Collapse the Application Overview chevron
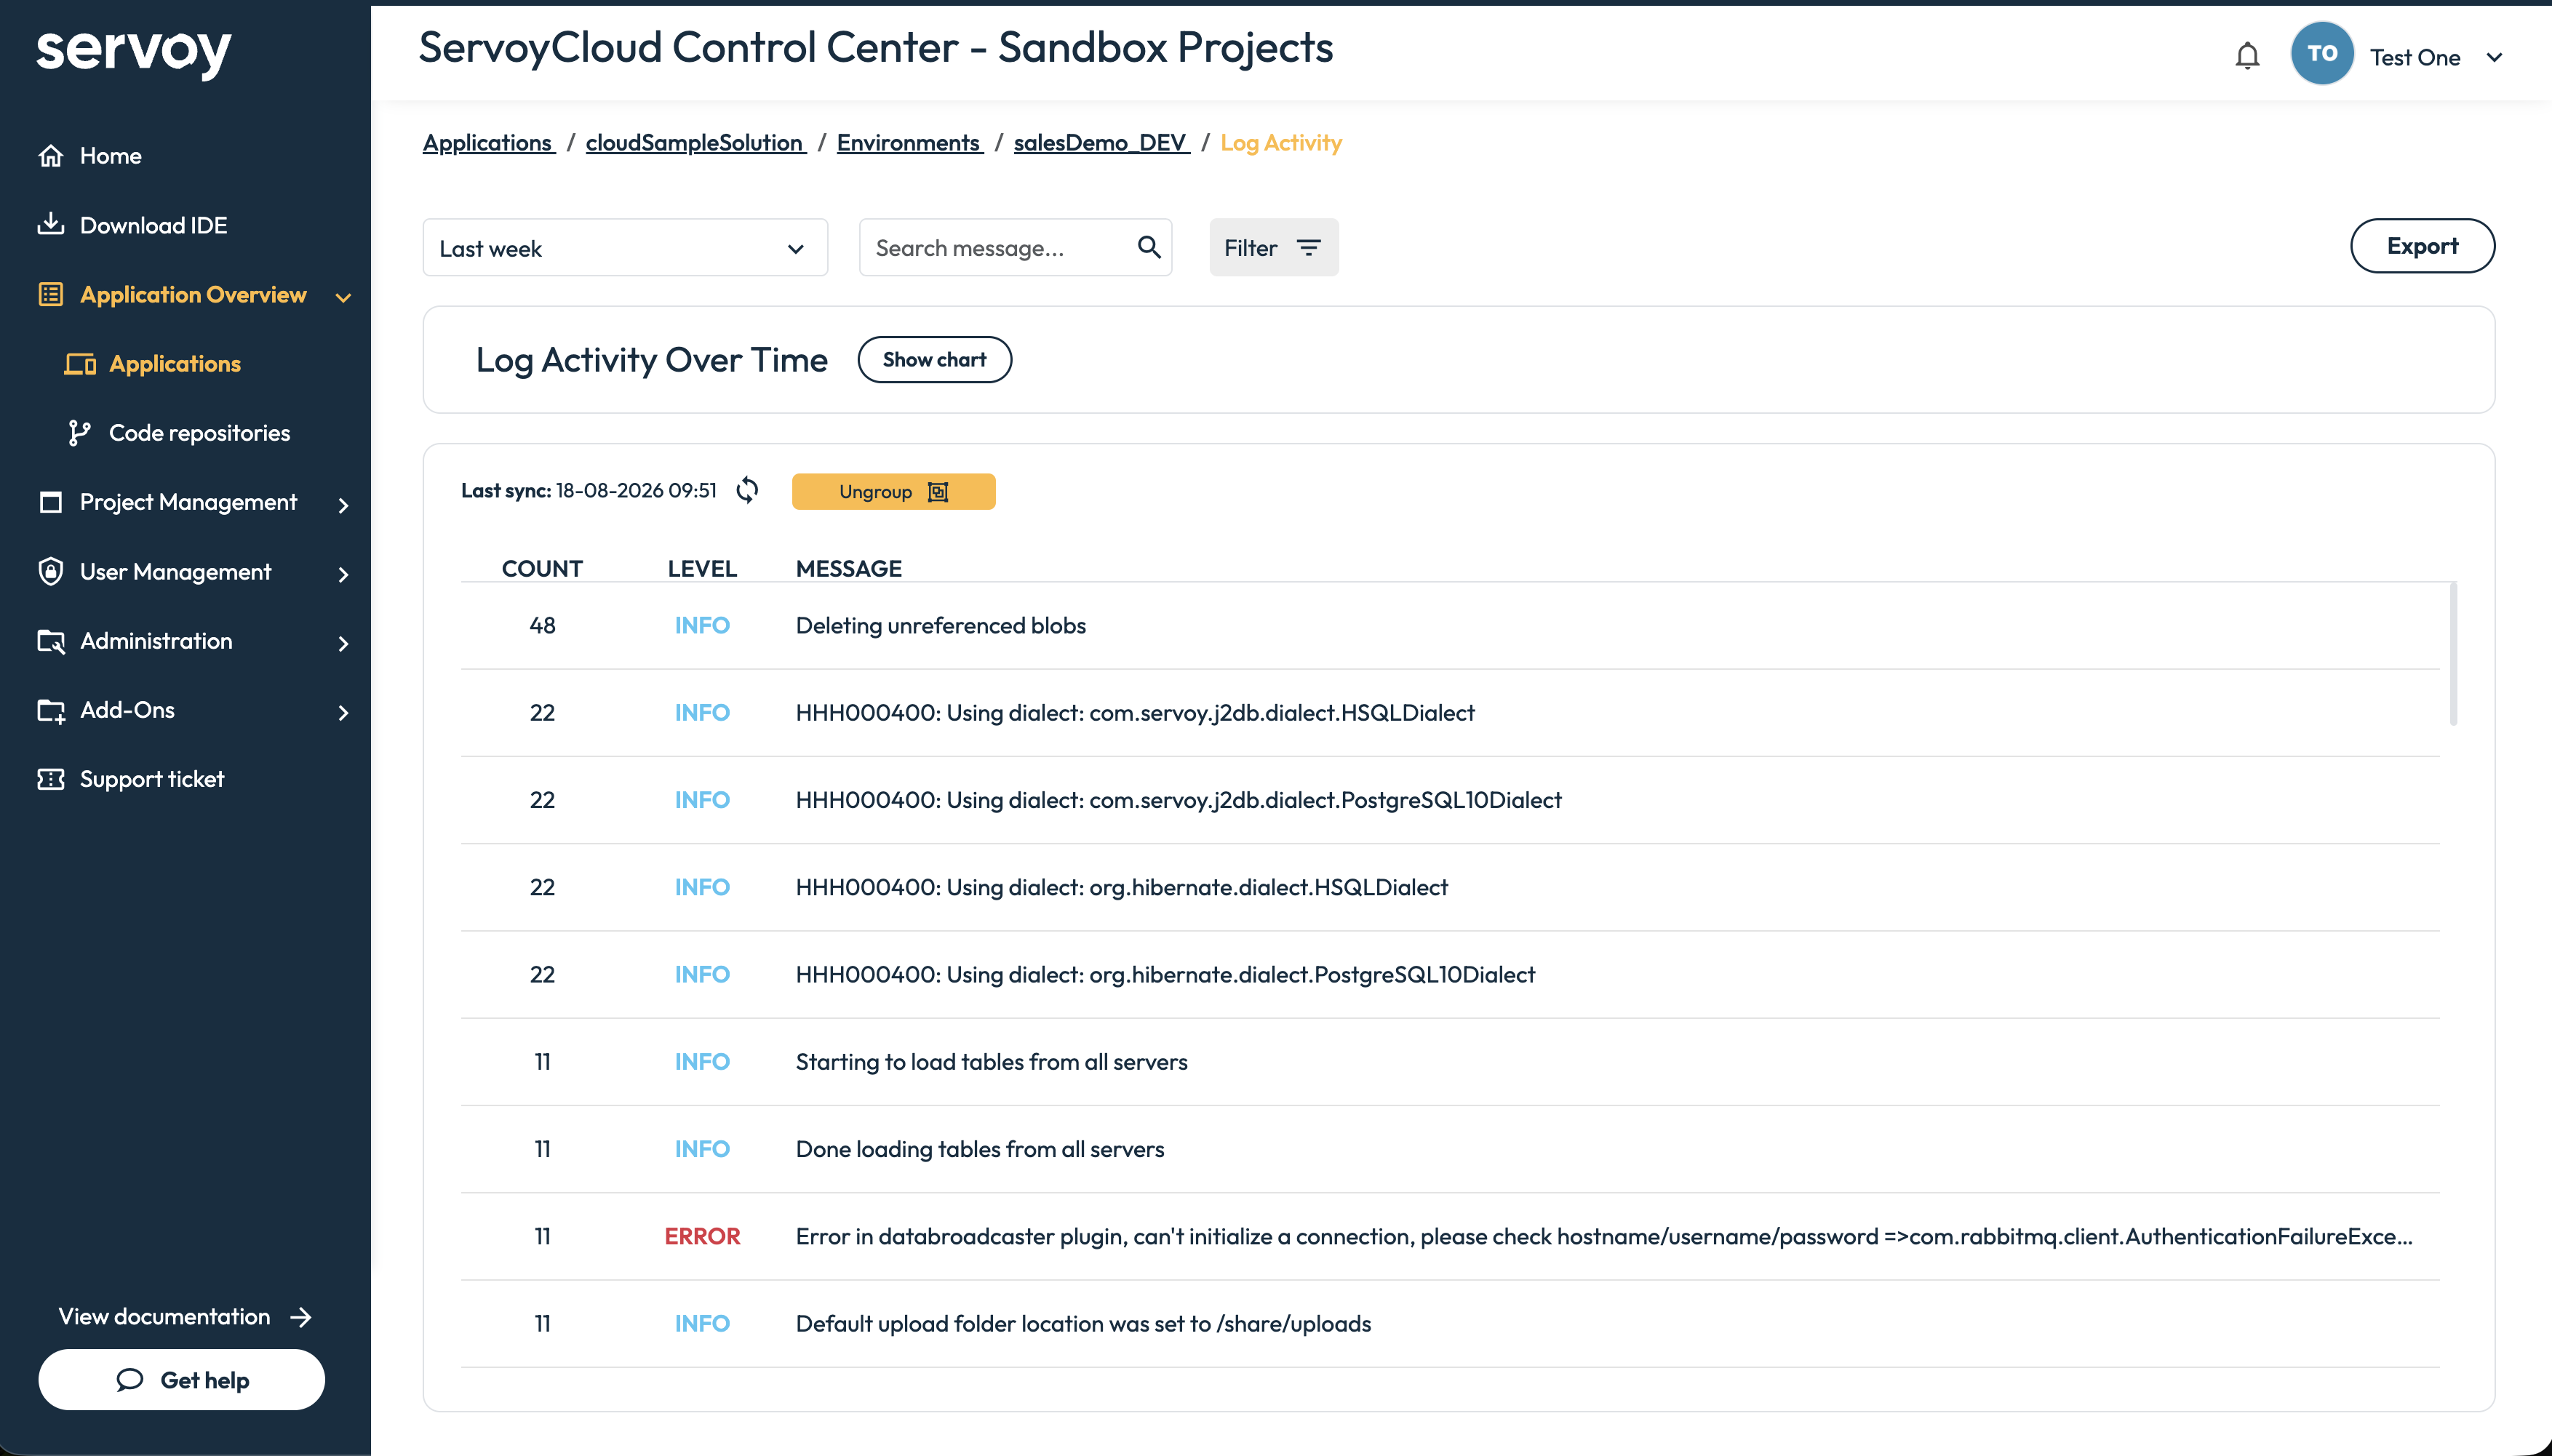 click(343, 297)
